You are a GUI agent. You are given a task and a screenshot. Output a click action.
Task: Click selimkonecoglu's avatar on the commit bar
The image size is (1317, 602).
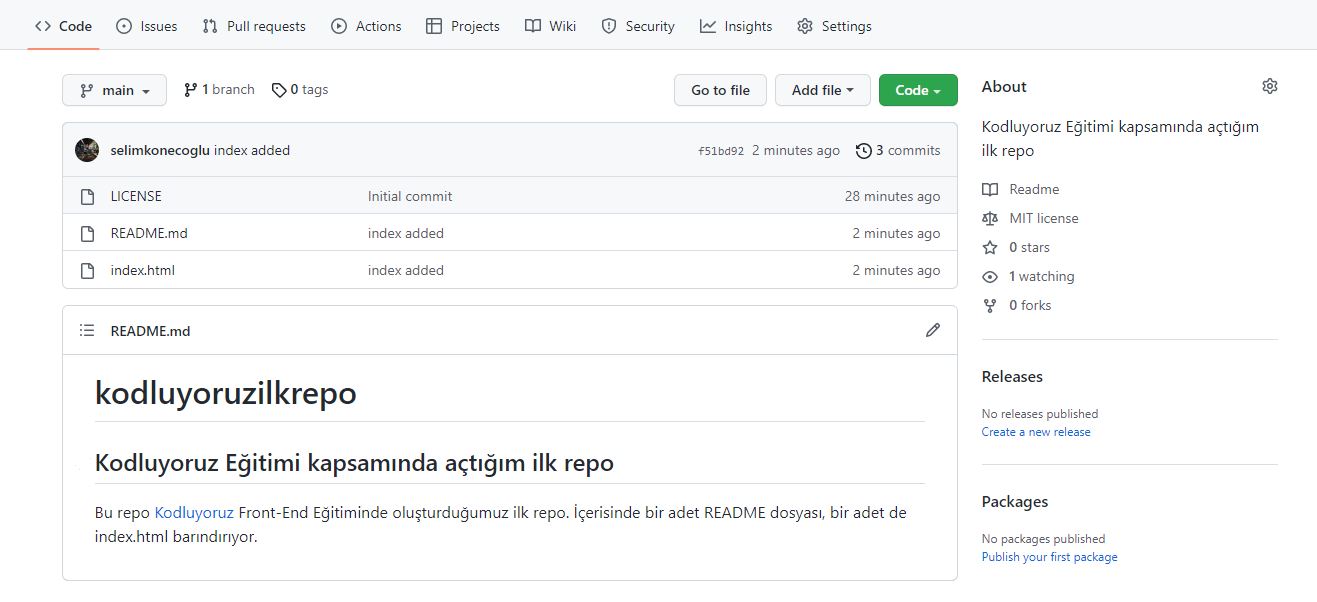pos(87,149)
